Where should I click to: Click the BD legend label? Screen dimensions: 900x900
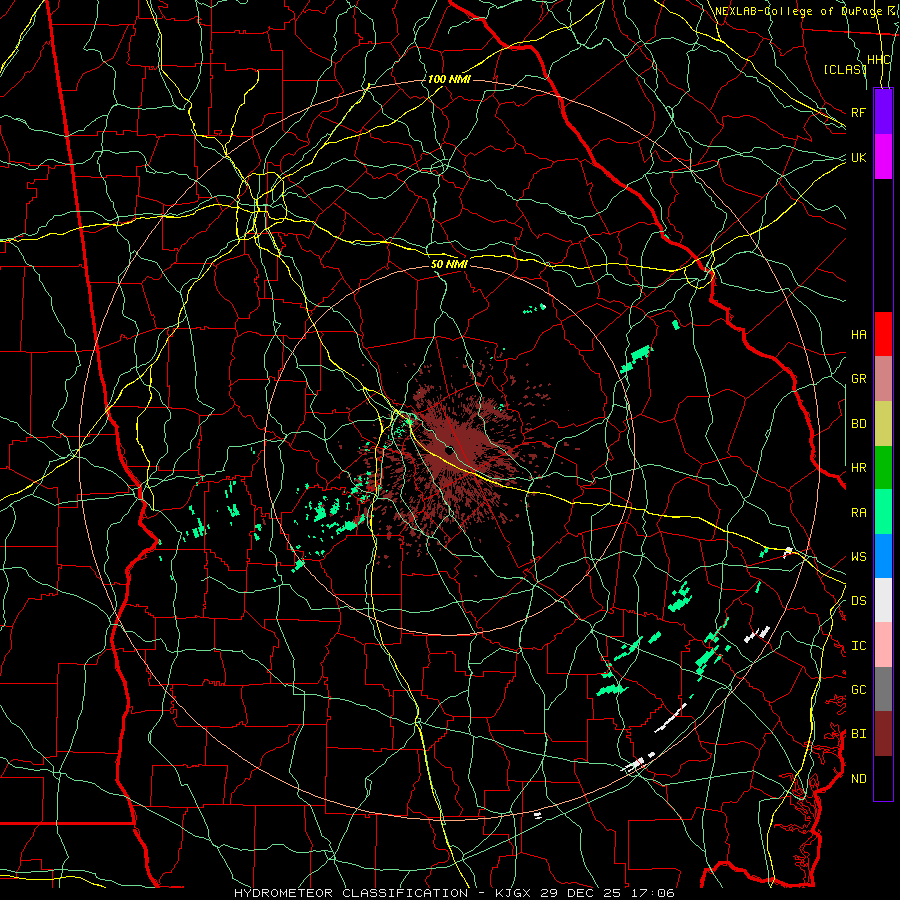(x=858, y=424)
